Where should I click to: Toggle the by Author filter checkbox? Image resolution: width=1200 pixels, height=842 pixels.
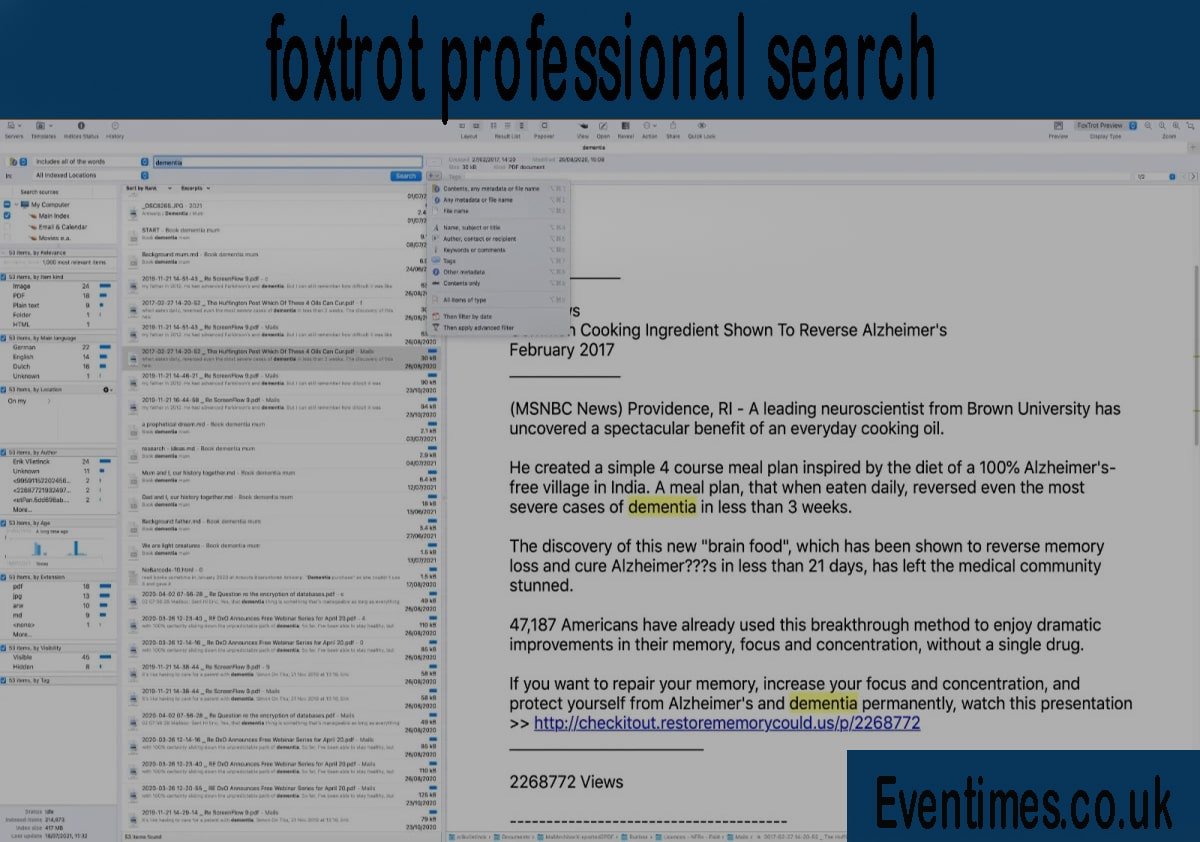(x=4, y=452)
